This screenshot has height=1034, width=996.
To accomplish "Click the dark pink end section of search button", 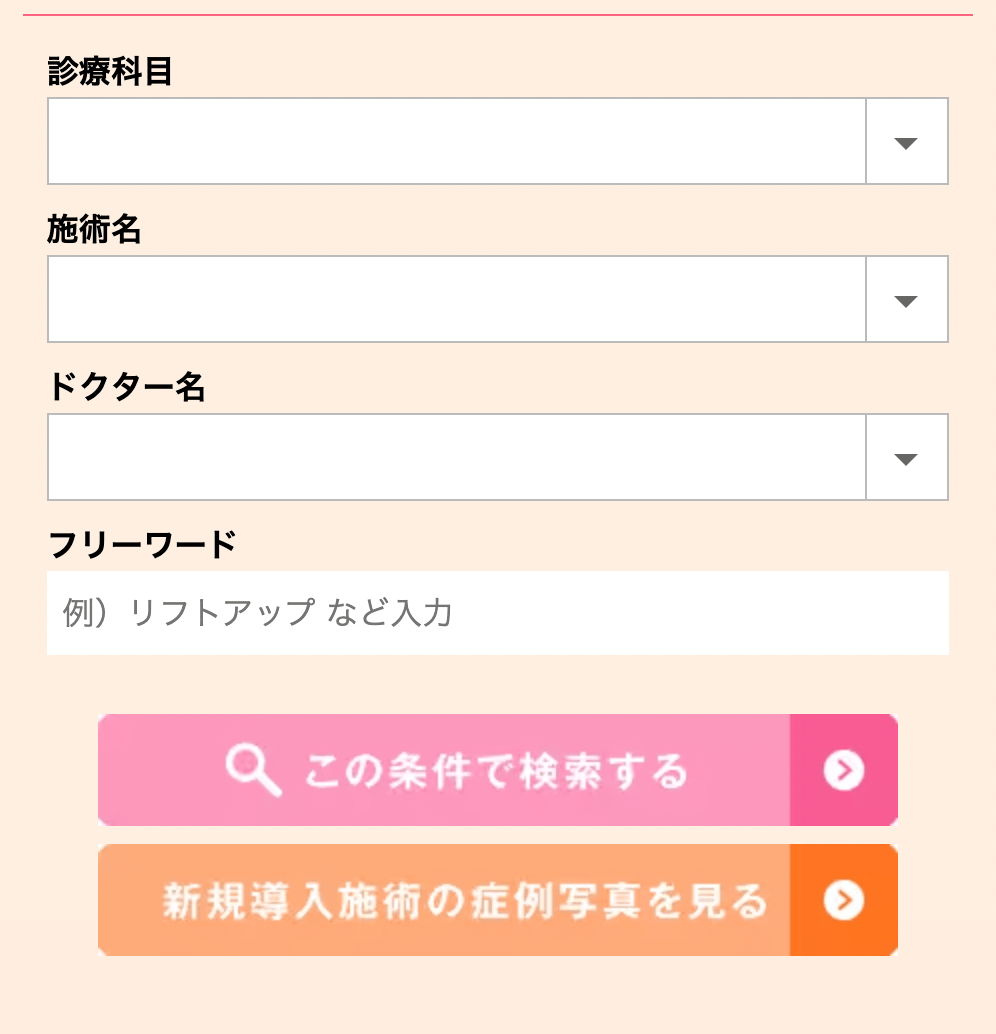I will point(844,770).
